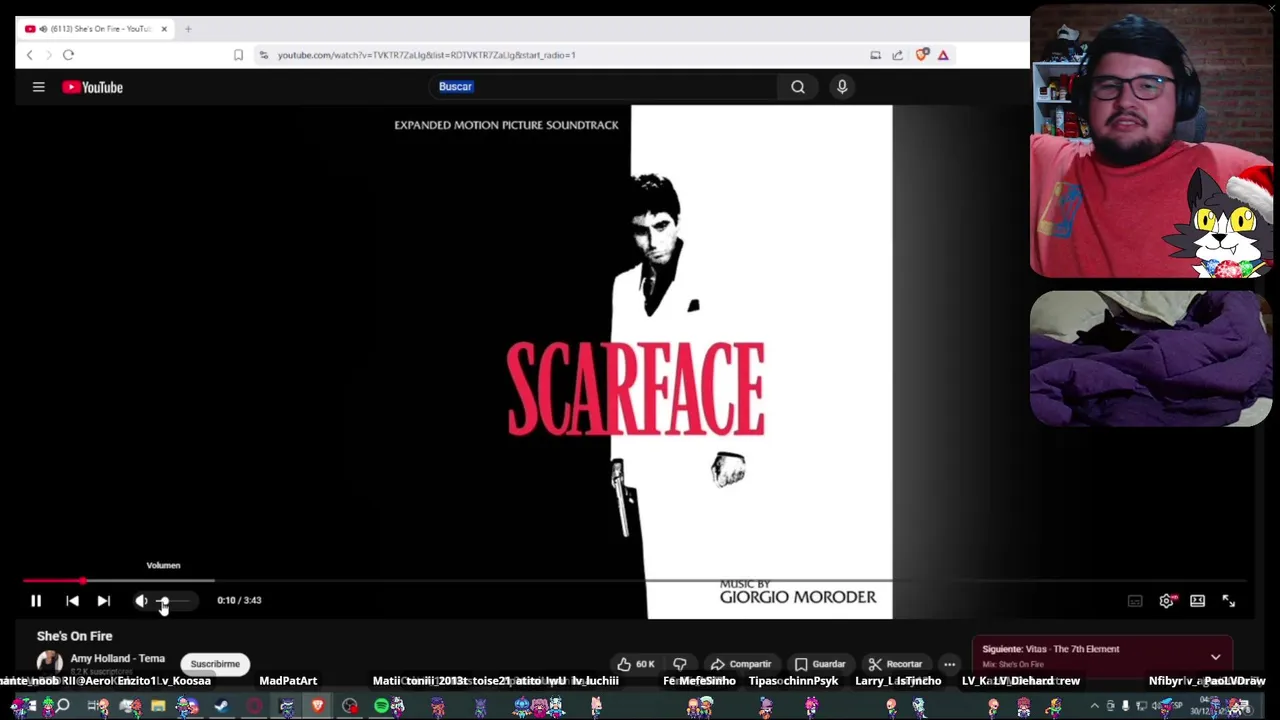Open Brave browser from the taskbar
Image resolution: width=1280 pixels, height=720 pixels.
point(317,707)
